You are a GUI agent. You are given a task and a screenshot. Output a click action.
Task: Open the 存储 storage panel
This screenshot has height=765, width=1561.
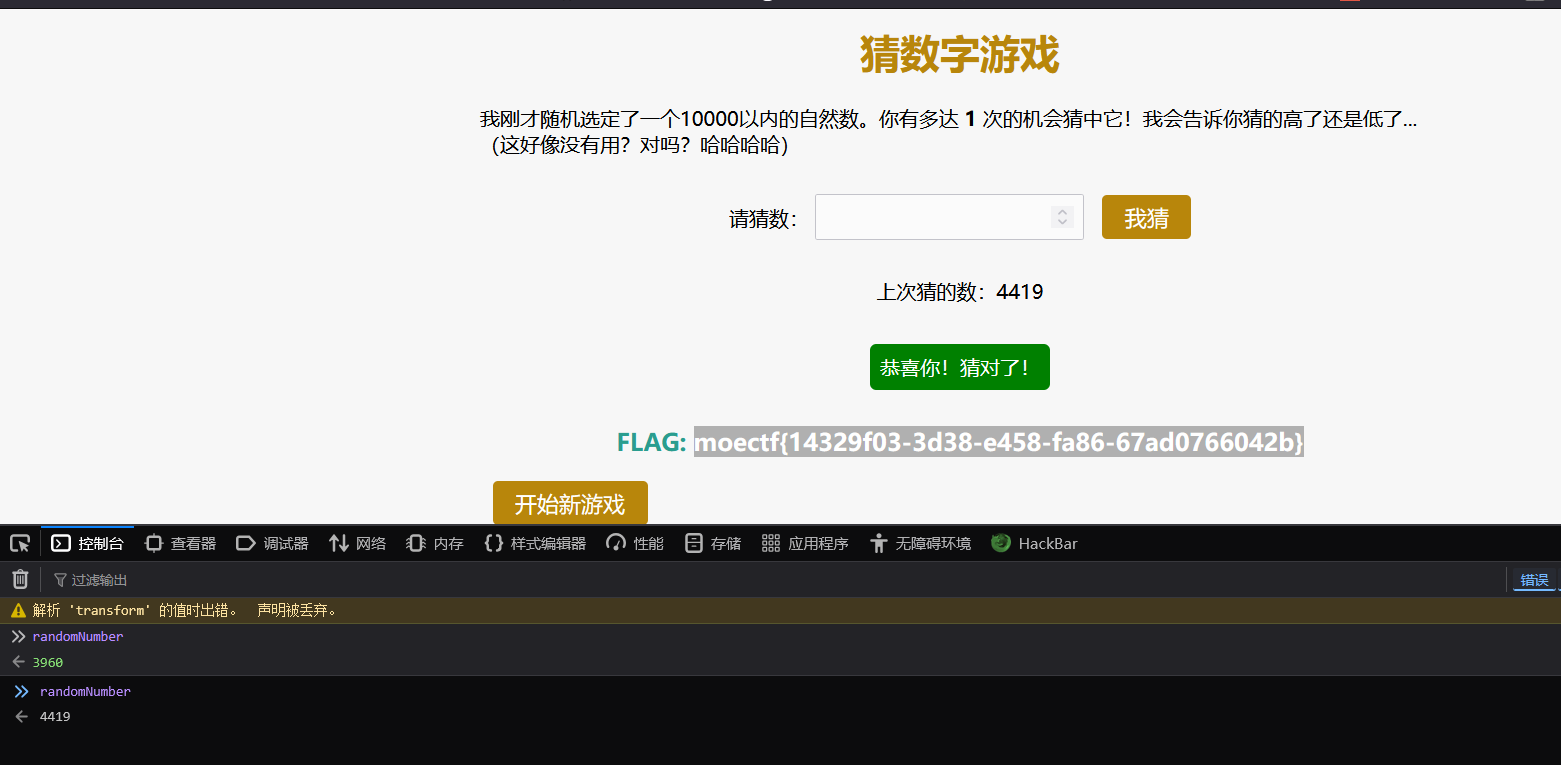point(713,543)
